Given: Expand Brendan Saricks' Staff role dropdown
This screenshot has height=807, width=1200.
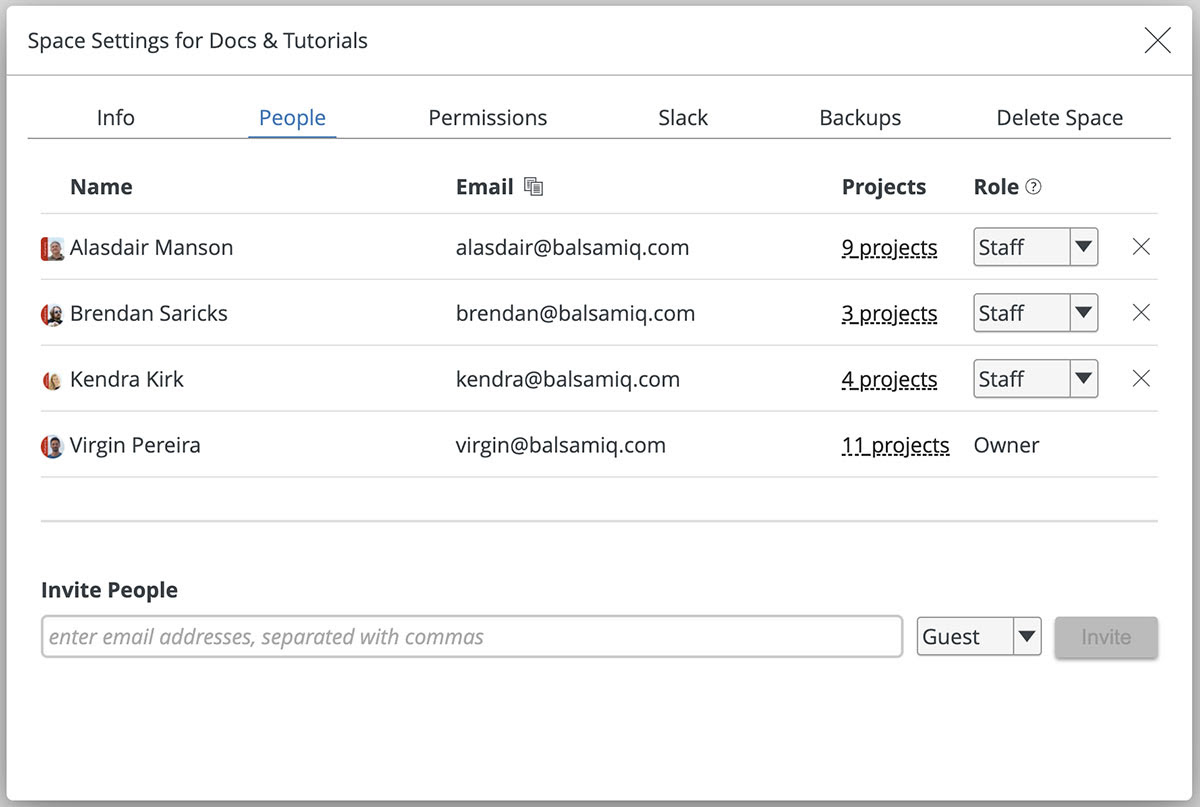Looking at the screenshot, I should pyautogui.click(x=1035, y=313).
